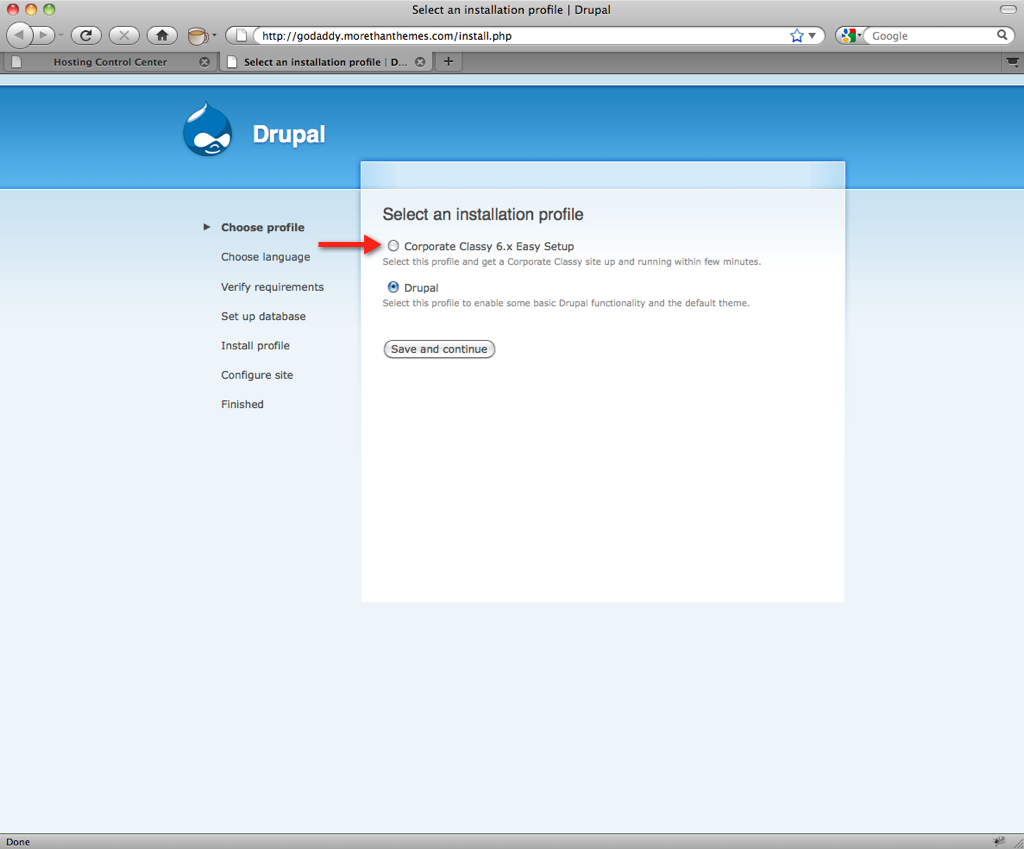Open the Google search engine selector

point(850,36)
